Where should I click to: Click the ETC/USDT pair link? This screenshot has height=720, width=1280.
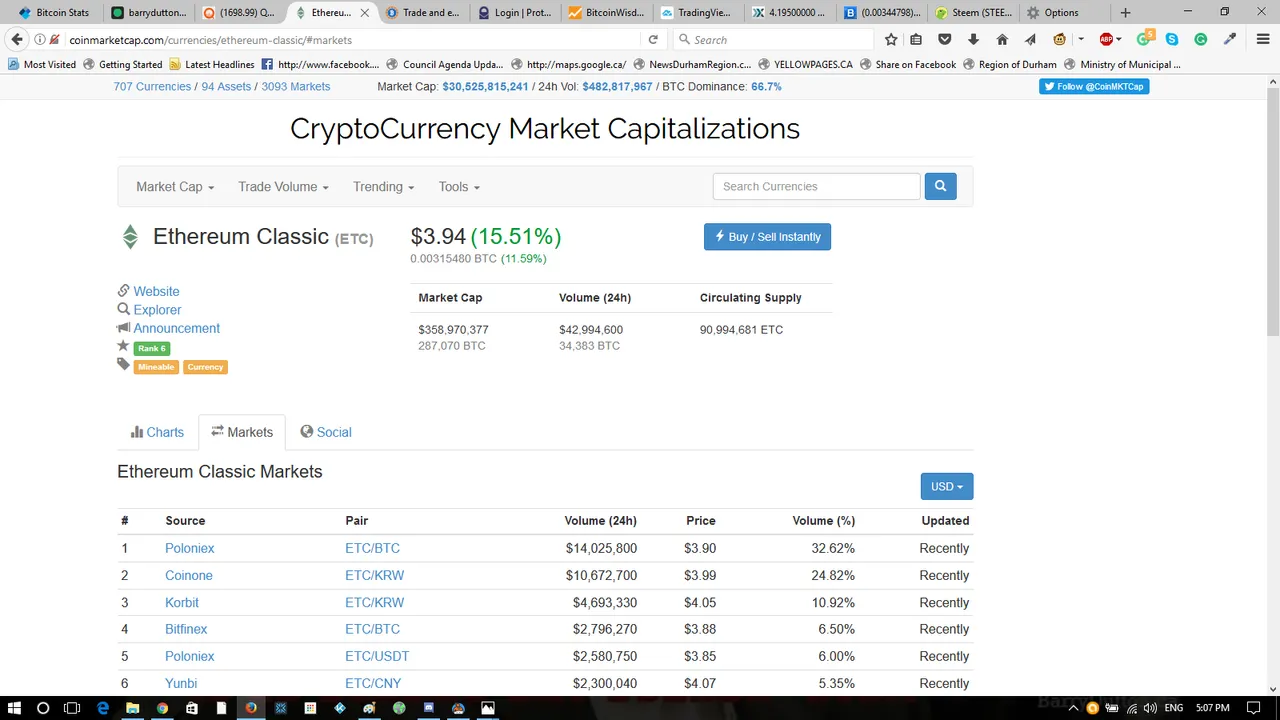pyautogui.click(x=377, y=656)
